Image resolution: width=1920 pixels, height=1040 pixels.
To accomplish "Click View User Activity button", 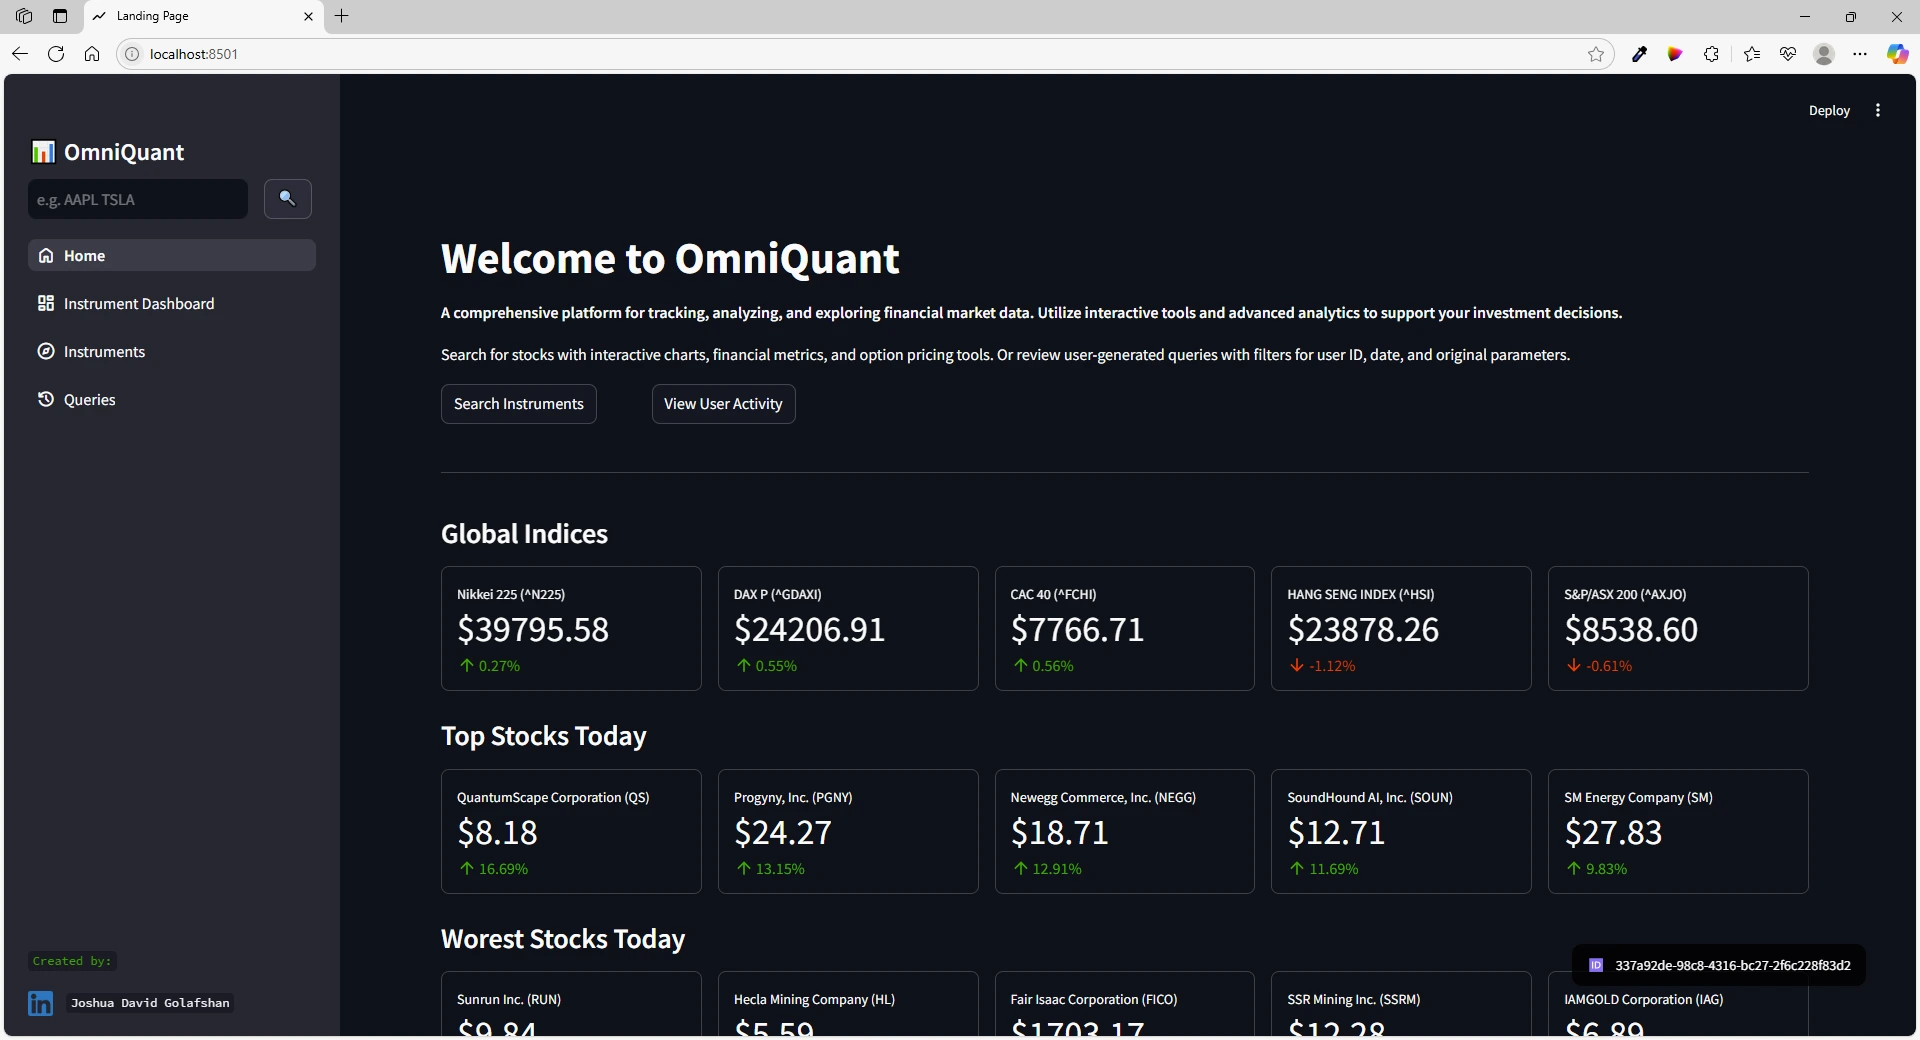I will click(x=723, y=404).
